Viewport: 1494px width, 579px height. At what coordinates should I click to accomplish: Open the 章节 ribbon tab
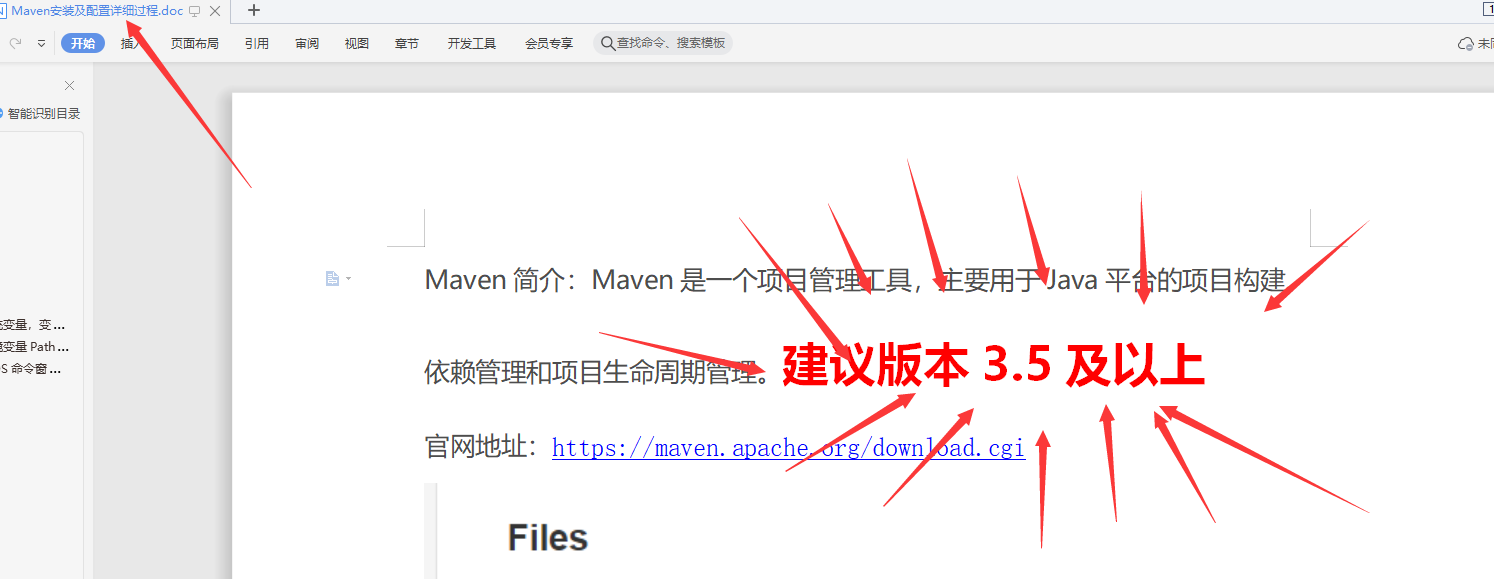(x=407, y=43)
